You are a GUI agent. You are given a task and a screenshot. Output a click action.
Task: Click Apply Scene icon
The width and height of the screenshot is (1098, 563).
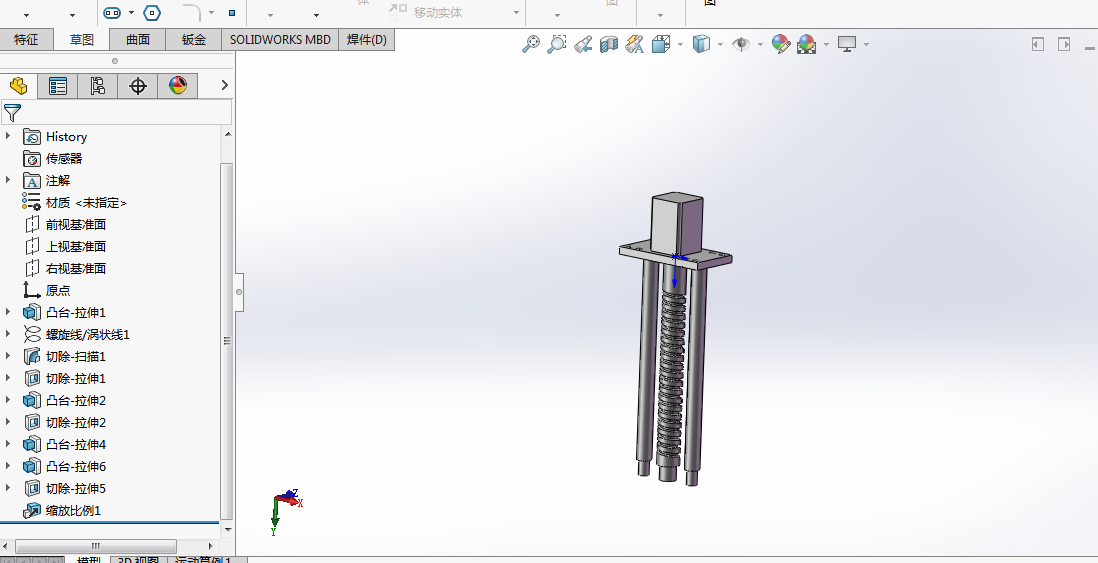pyautogui.click(x=807, y=44)
